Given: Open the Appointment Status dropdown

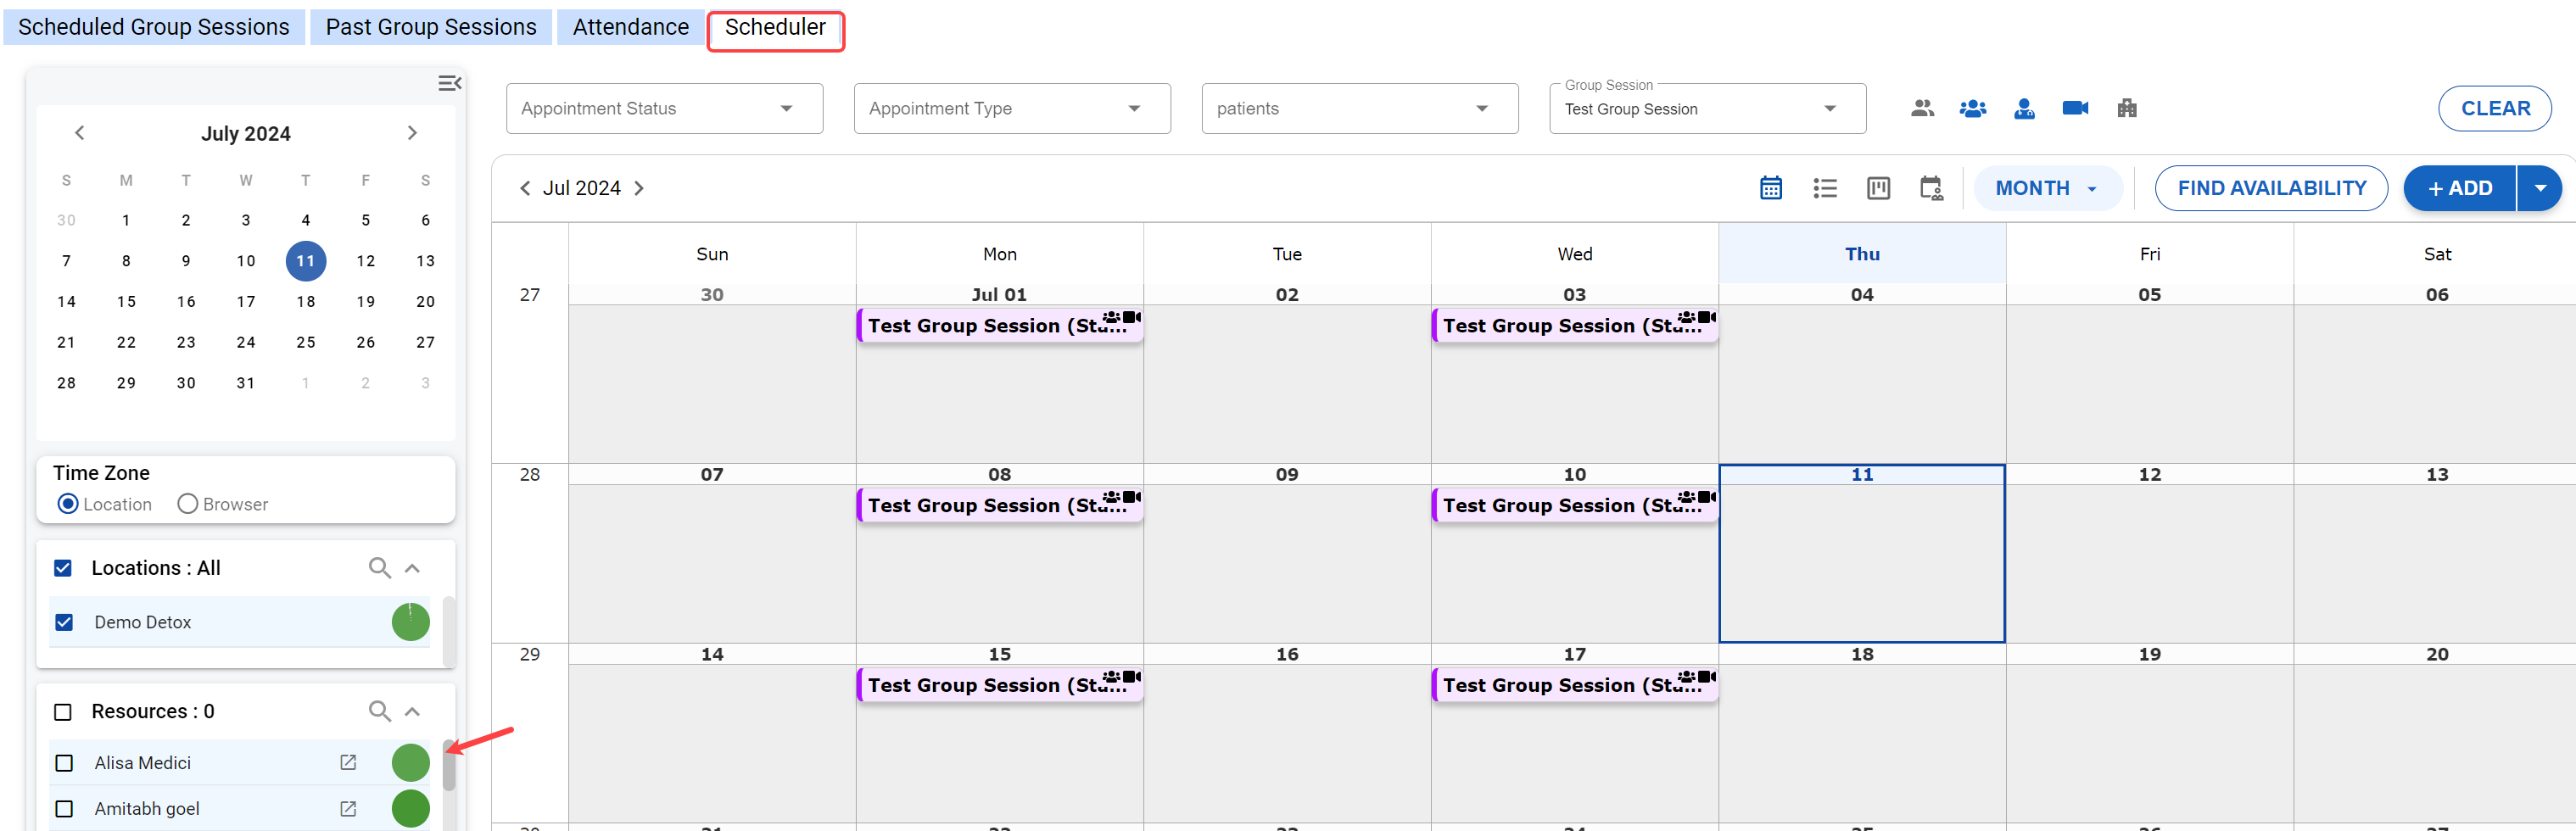Looking at the screenshot, I should click(x=664, y=108).
